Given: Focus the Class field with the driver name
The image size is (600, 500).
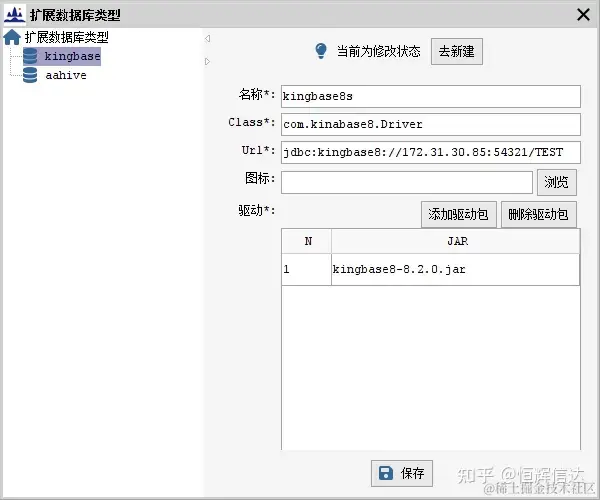Looking at the screenshot, I should pyautogui.click(x=430, y=124).
